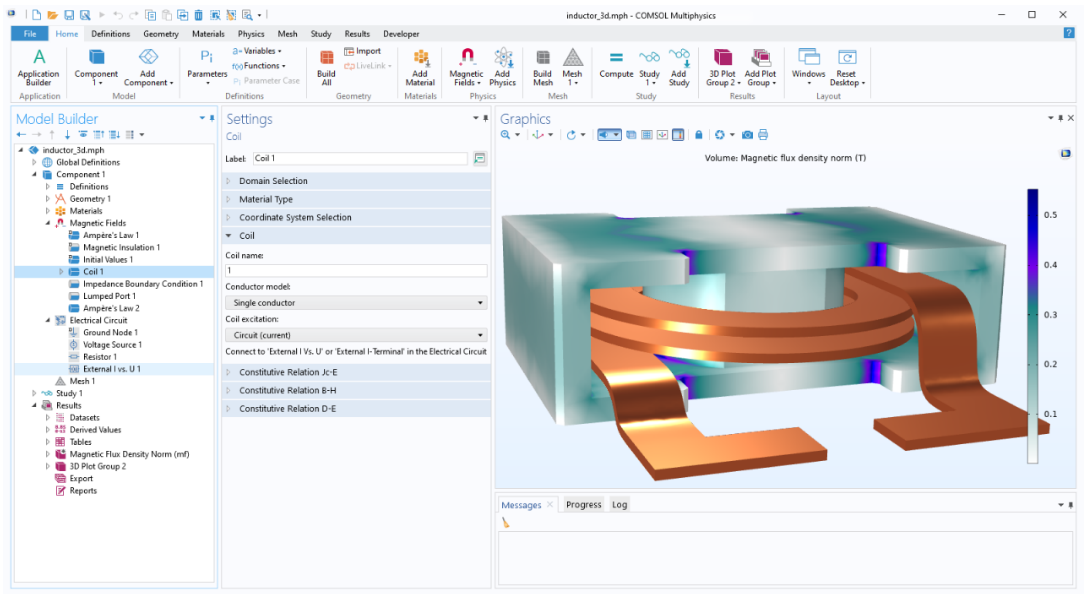The width and height of the screenshot is (1086, 594).
Task: Click the Coil name input field
Action: click(x=356, y=271)
